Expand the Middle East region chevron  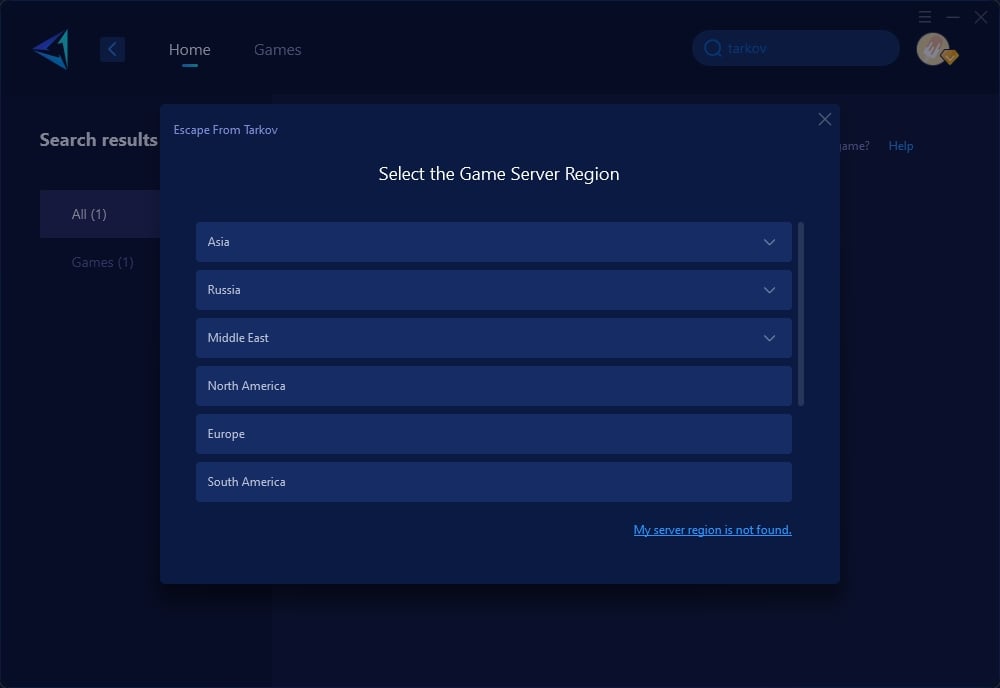769,338
